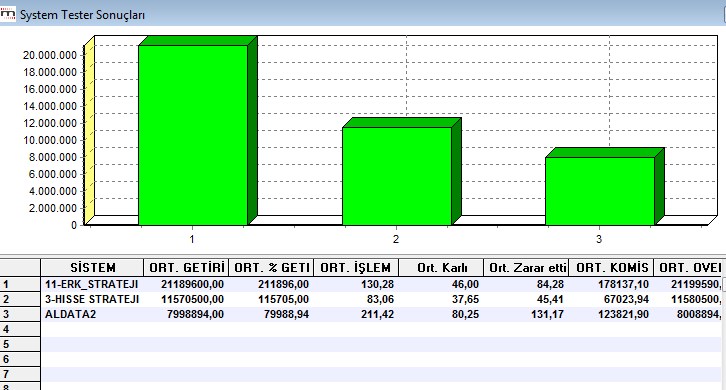The height and width of the screenshot is (390, 726).
Task: Click the second green bar in chart
Action: pyautogui.click(x=397, y=176)
